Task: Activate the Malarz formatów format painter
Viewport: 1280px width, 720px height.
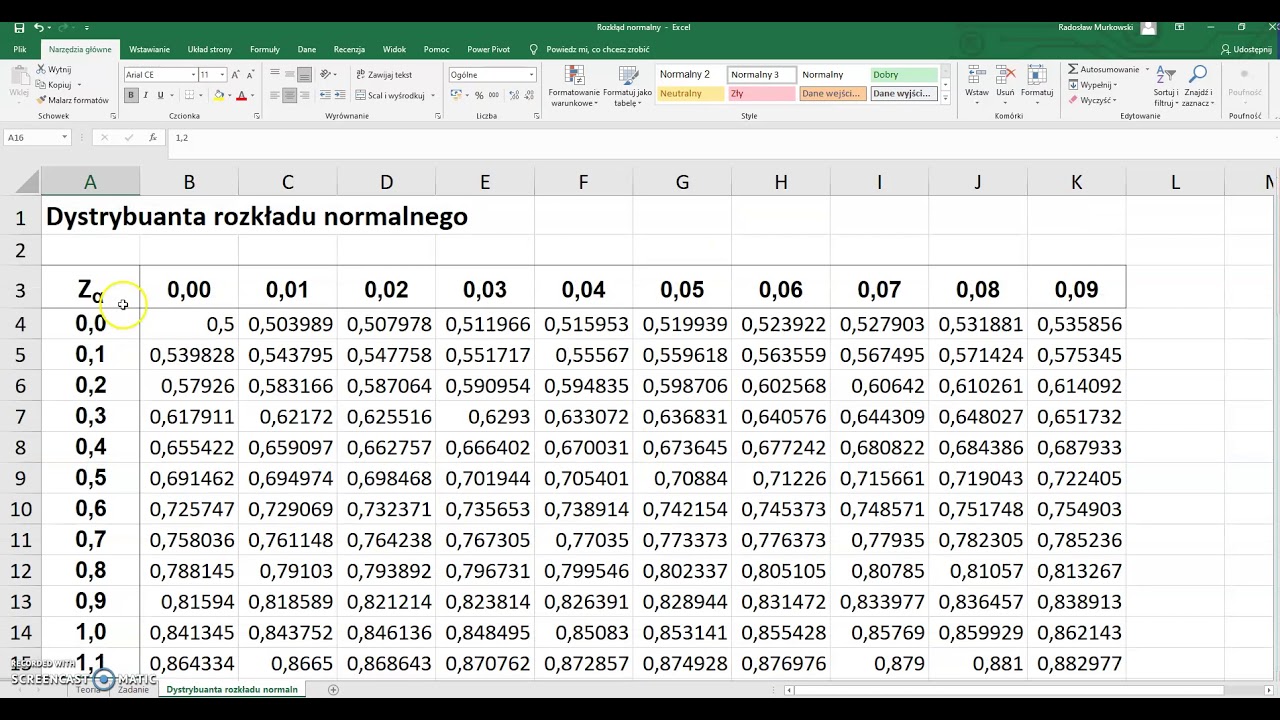Action: [72, 100]
